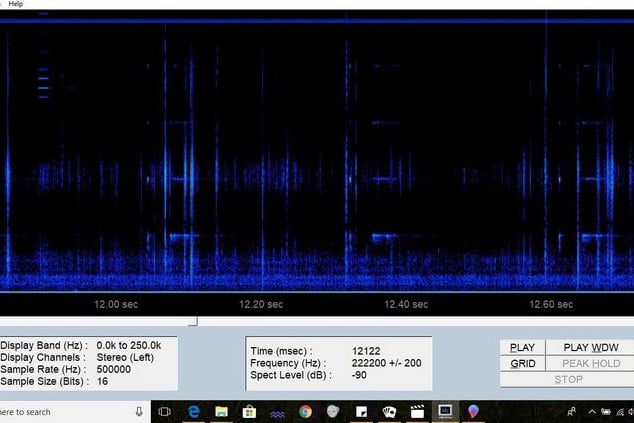Click the 12.20 sec time axis label
This screenshot has height=423, width=634.
click(x=261, y=304)
